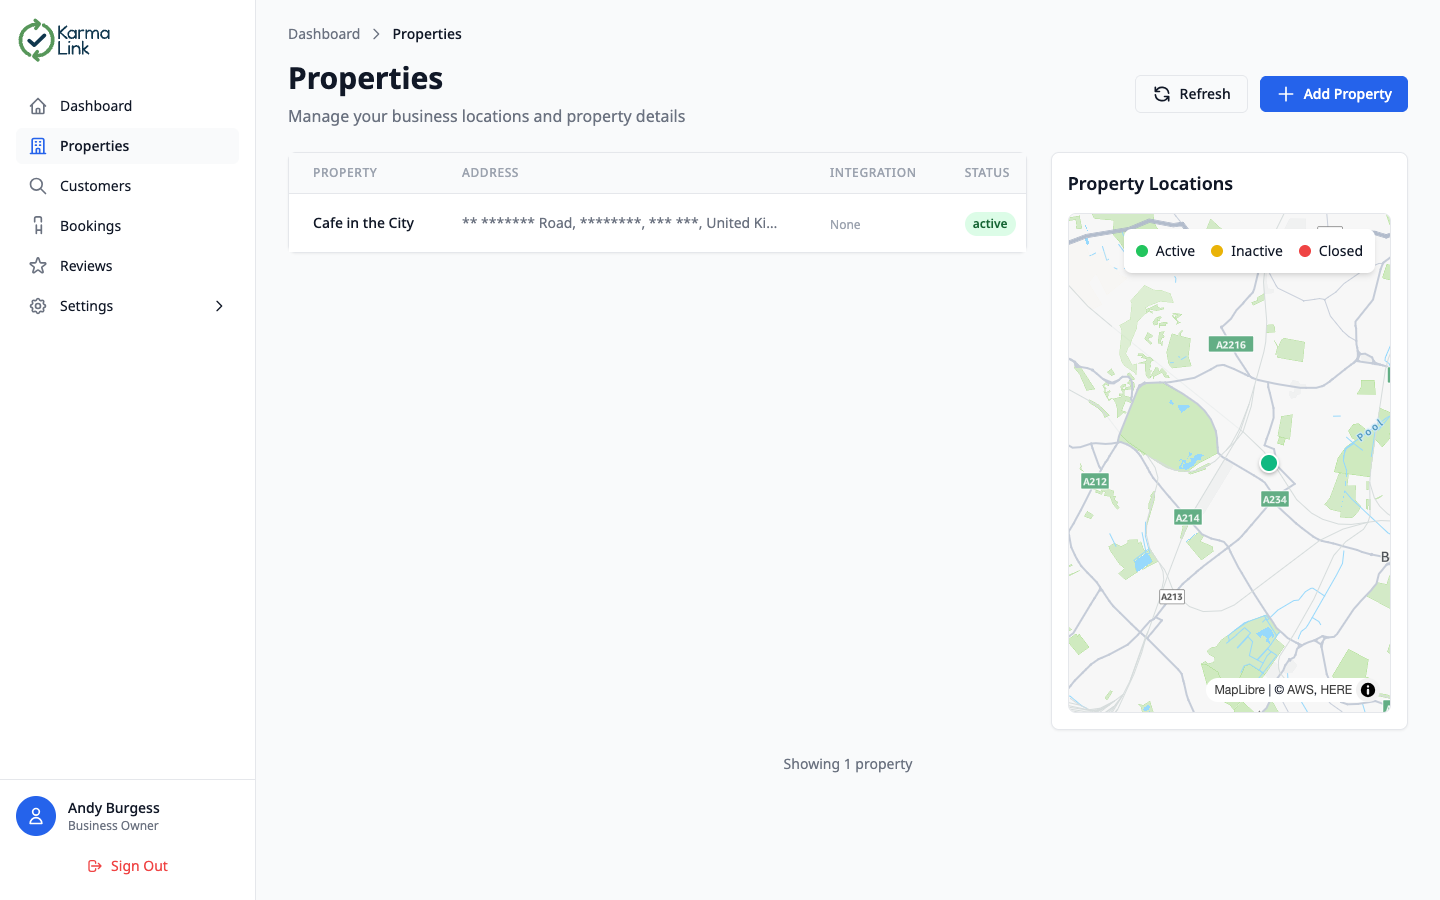Screen dimensions: 1440x900
Task: Expand the Settings submenu chevron
Action: (219, 306)
